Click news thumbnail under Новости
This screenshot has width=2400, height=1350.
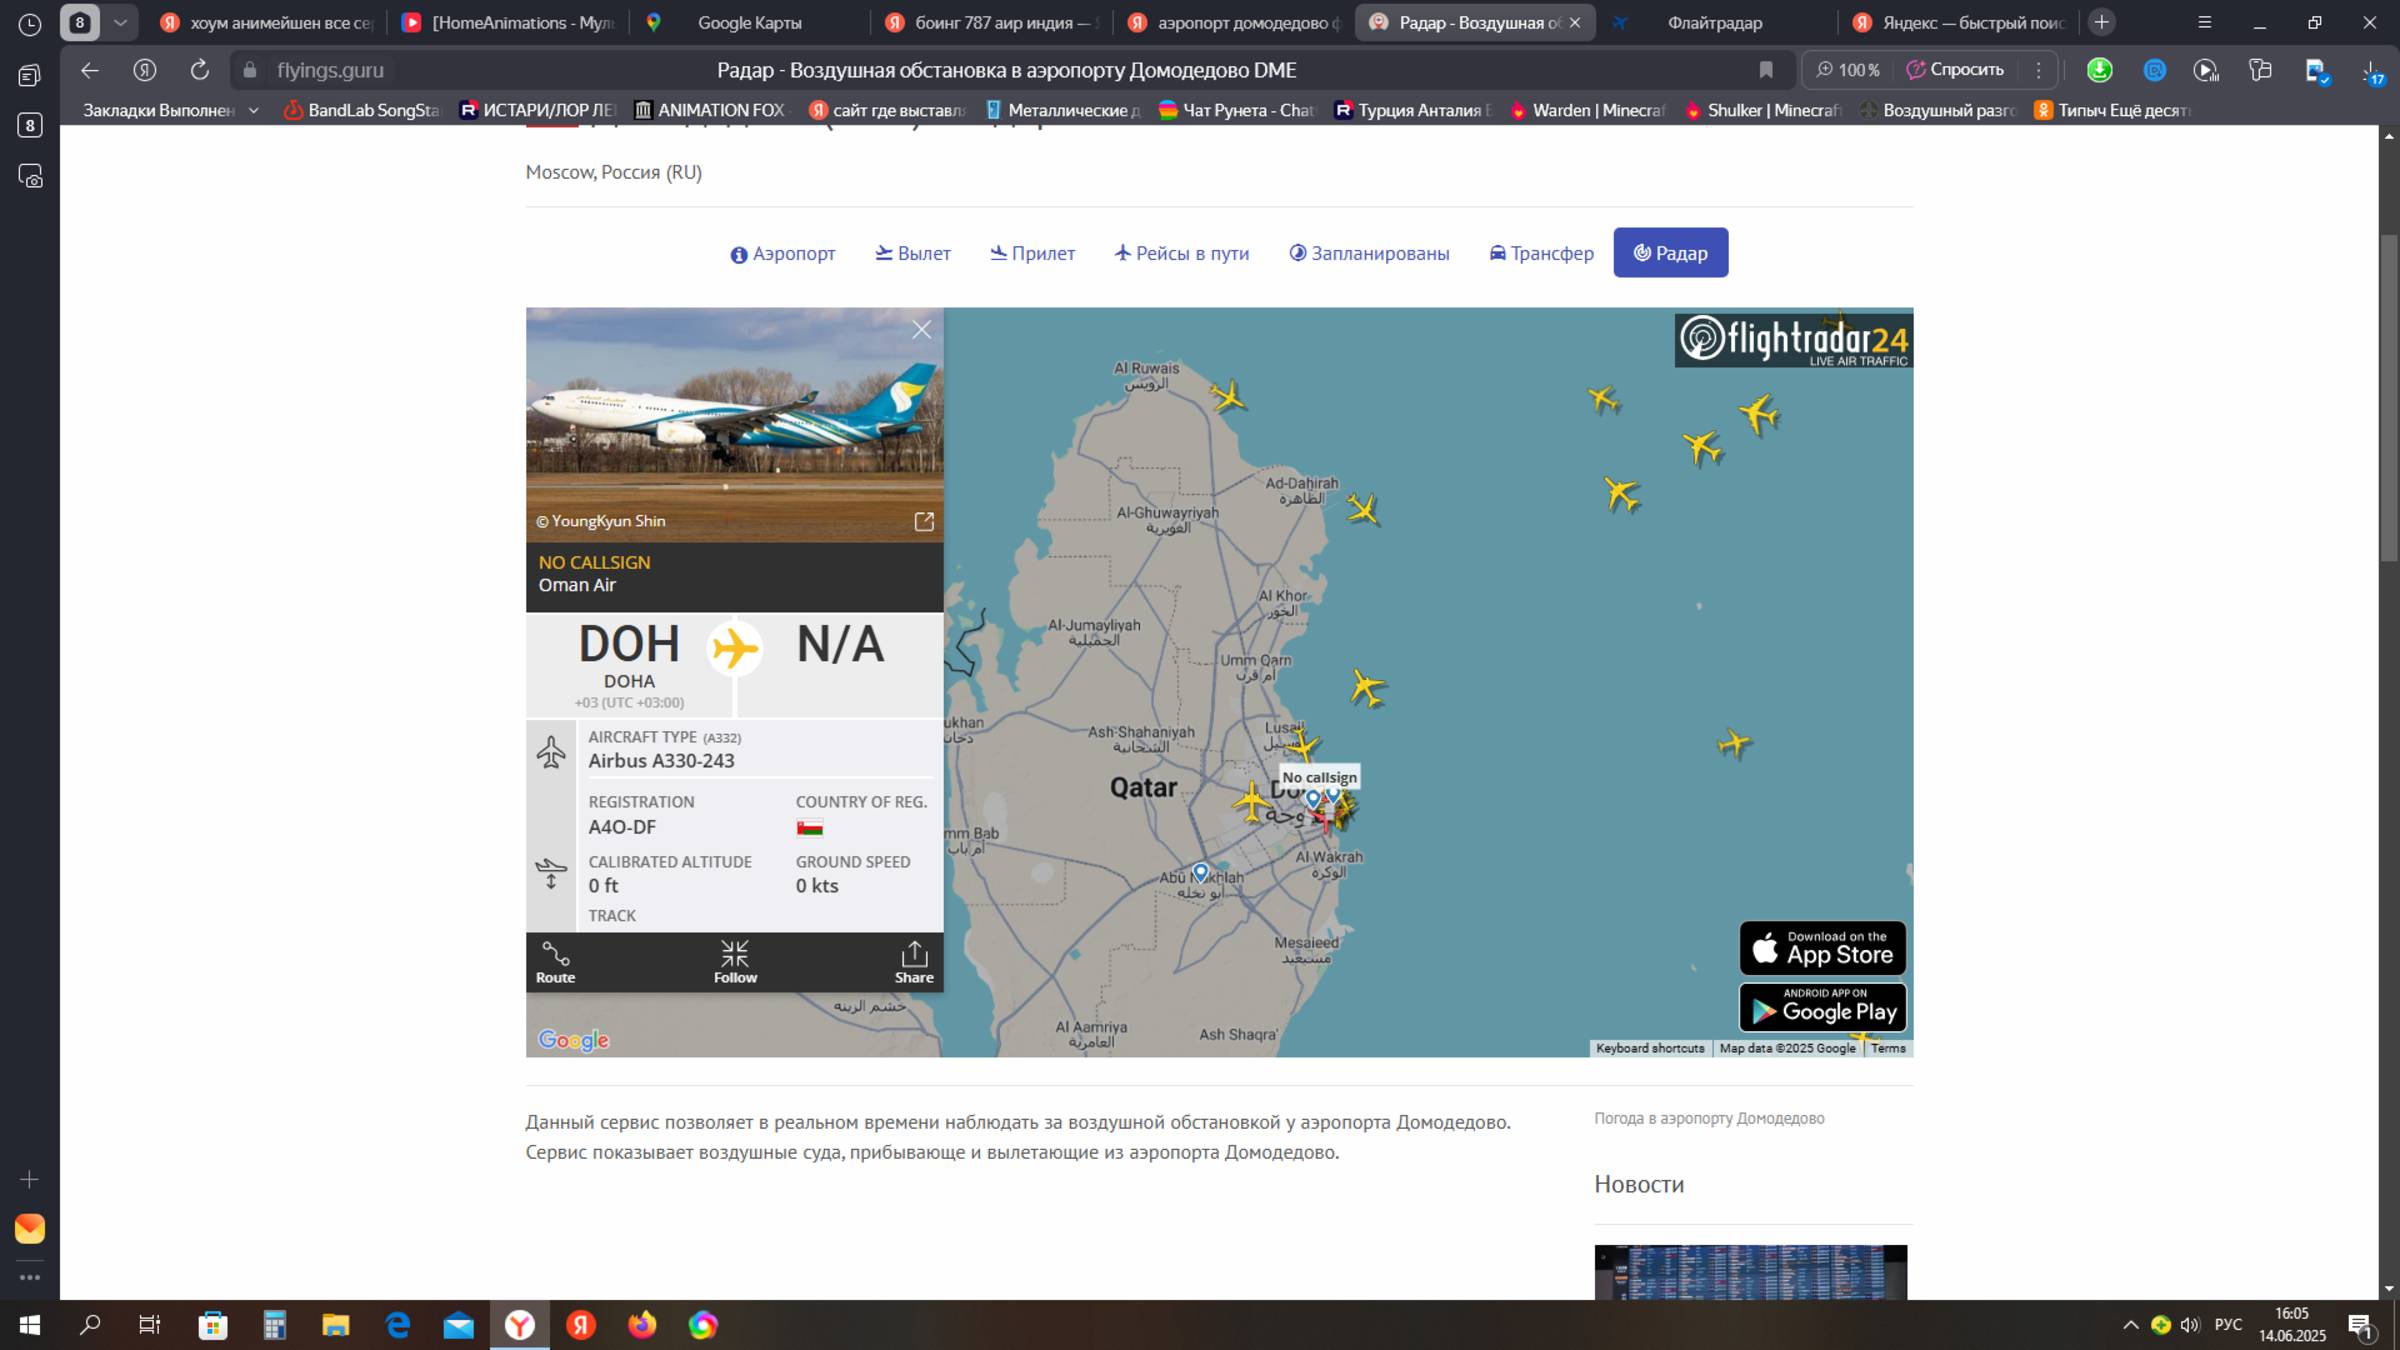pyautogui.click(x=1750, y=1272)
